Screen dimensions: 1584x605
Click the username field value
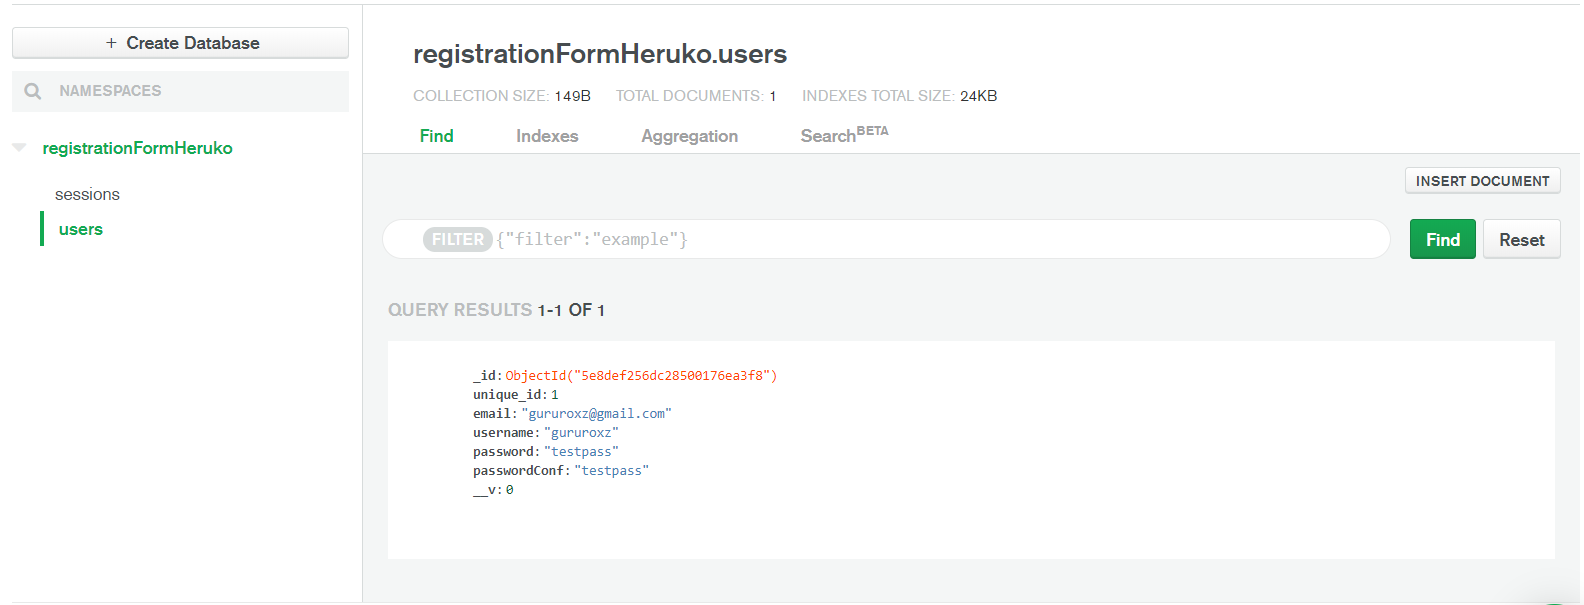click(x=581, y=433)
